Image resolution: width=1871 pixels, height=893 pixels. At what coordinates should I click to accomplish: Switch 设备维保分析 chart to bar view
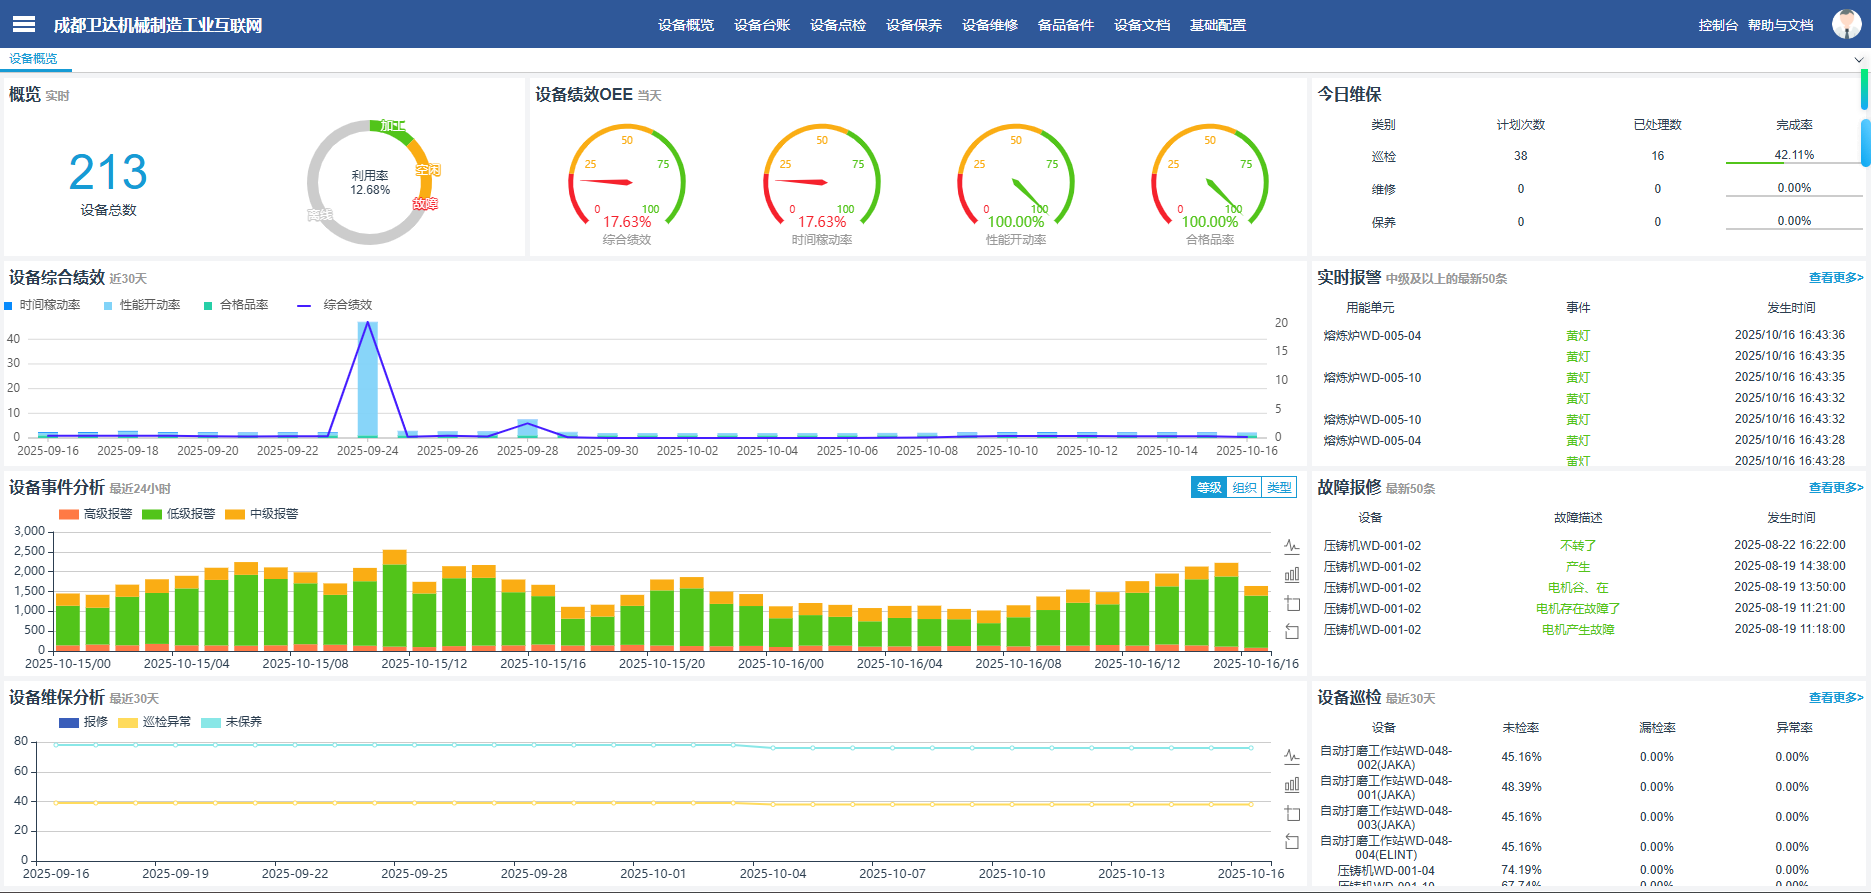pos(1292,785)
